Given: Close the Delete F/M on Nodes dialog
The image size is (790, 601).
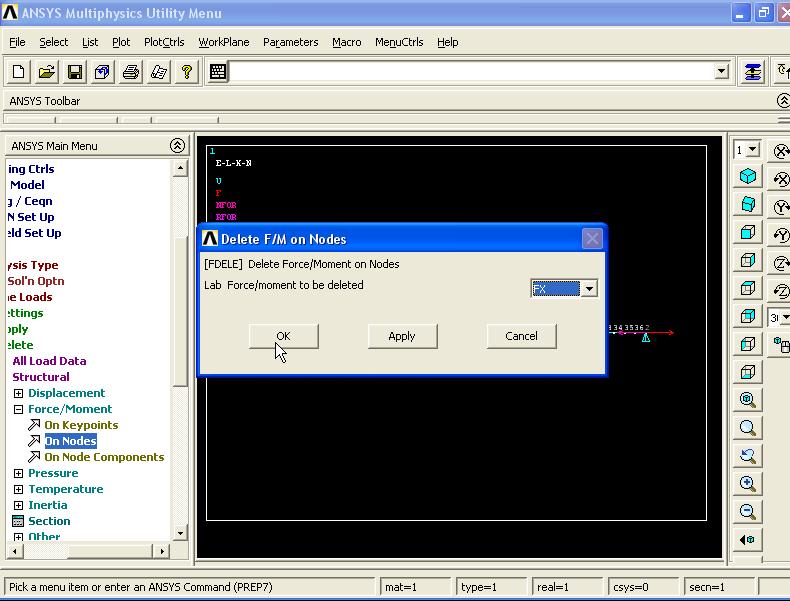Looking at the screenshot, I should [592, 238].
